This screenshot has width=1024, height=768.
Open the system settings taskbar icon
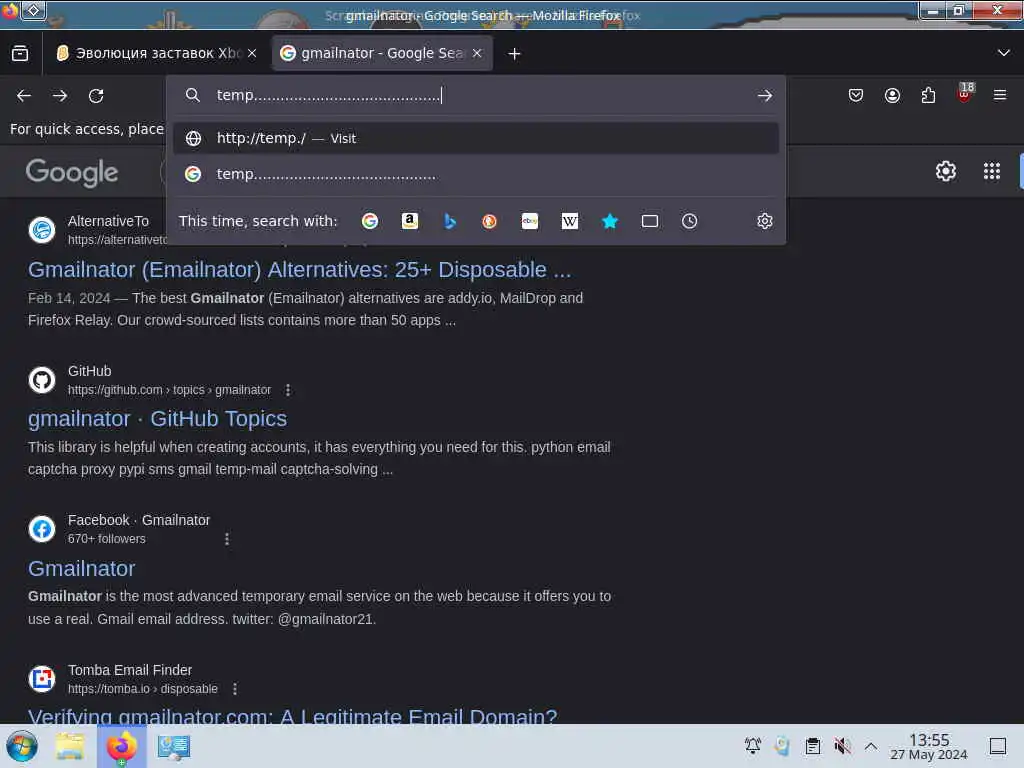click(x=174, y=746)
